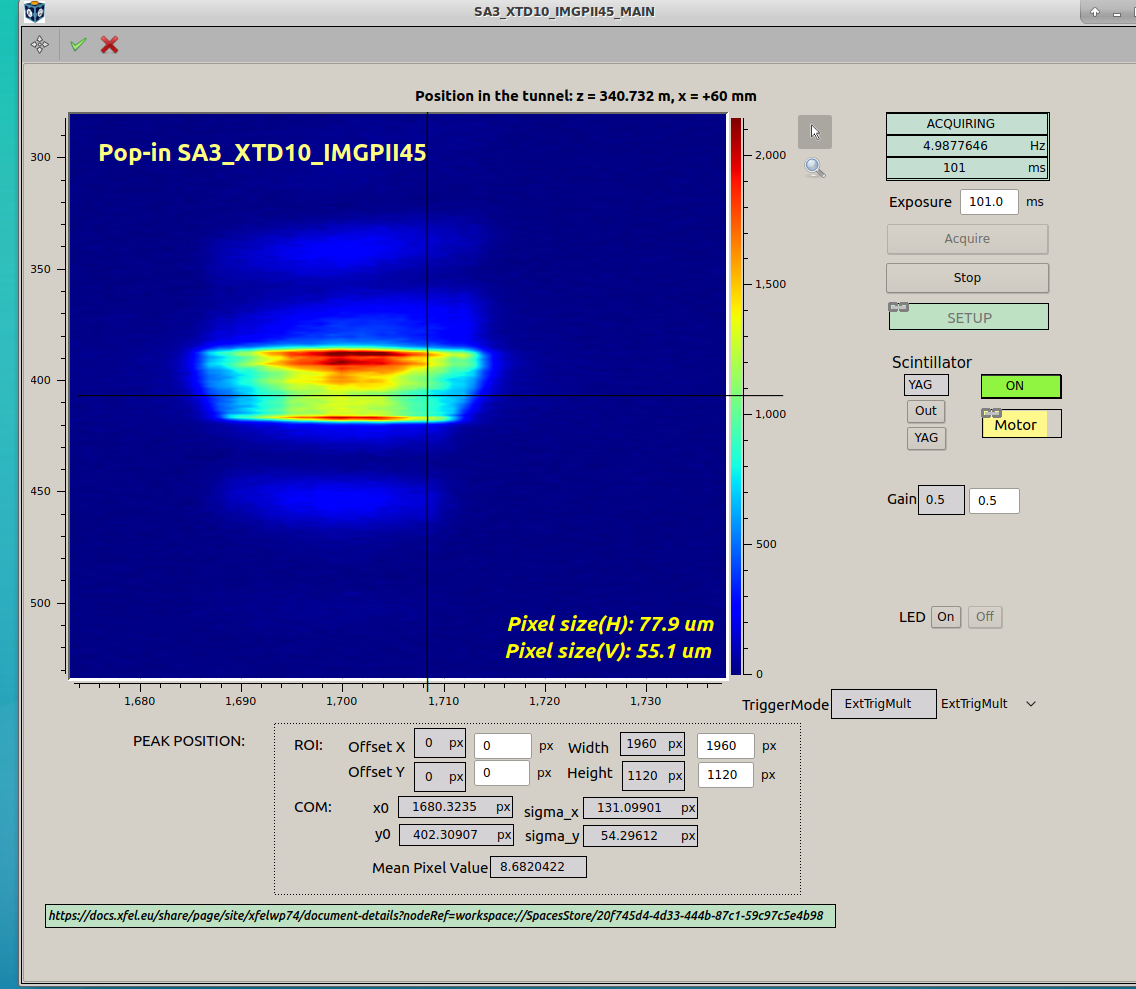Click the green checkmark apply icon
Screen dimensions: 1136x989
pos(78,45)
